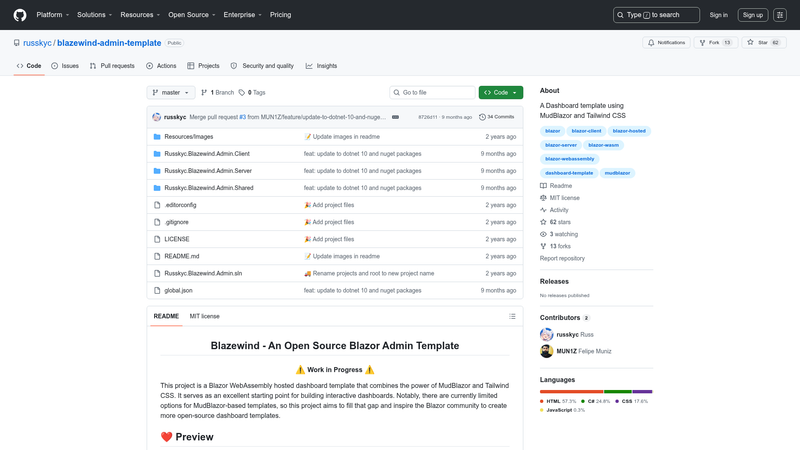Image resolution: width=800 pixels, height=450 pixels.
Task: Switch to the Actions tab
Action: tap(161, 66)
